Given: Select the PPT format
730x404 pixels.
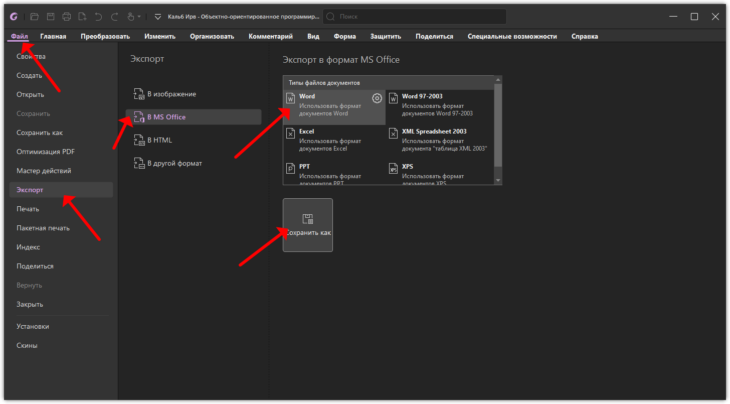Looking at the screenshot, I should click(x=334, y=173).
